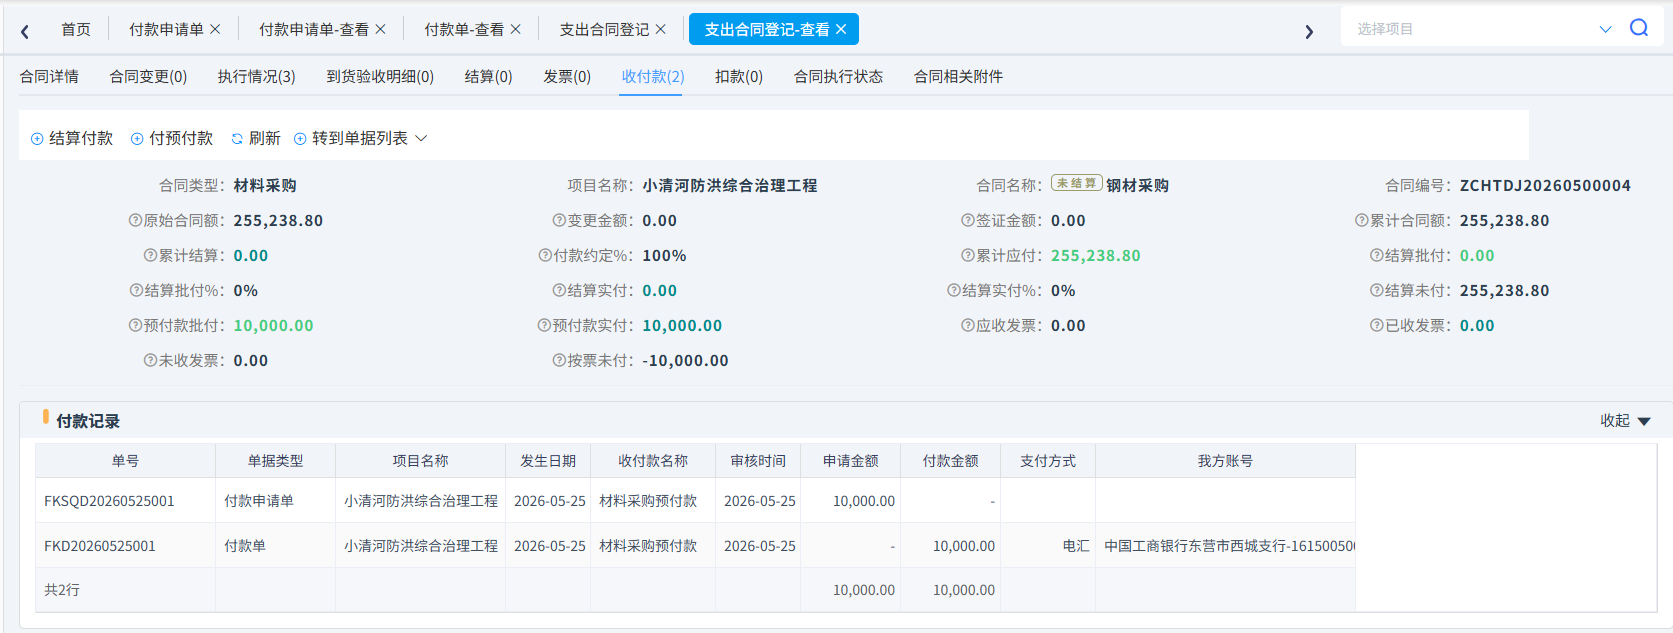The height and width of the screenshot is (633, 1673).
Task: Open the 合同执行状态 tab
Action: [x=838, y=77]
